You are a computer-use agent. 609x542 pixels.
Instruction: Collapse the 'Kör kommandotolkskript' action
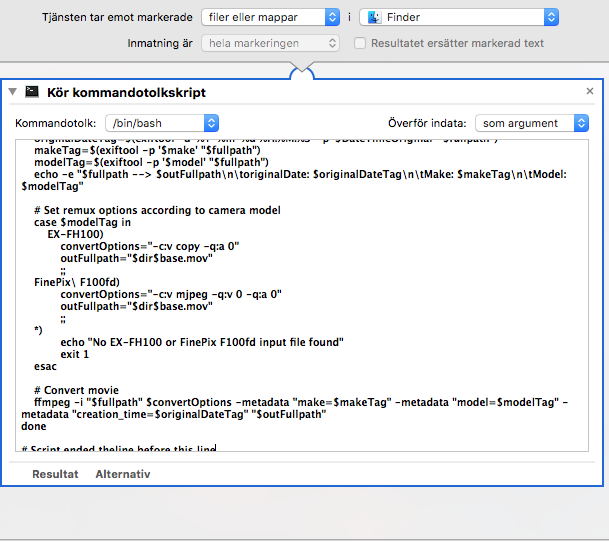pos(12,92)
